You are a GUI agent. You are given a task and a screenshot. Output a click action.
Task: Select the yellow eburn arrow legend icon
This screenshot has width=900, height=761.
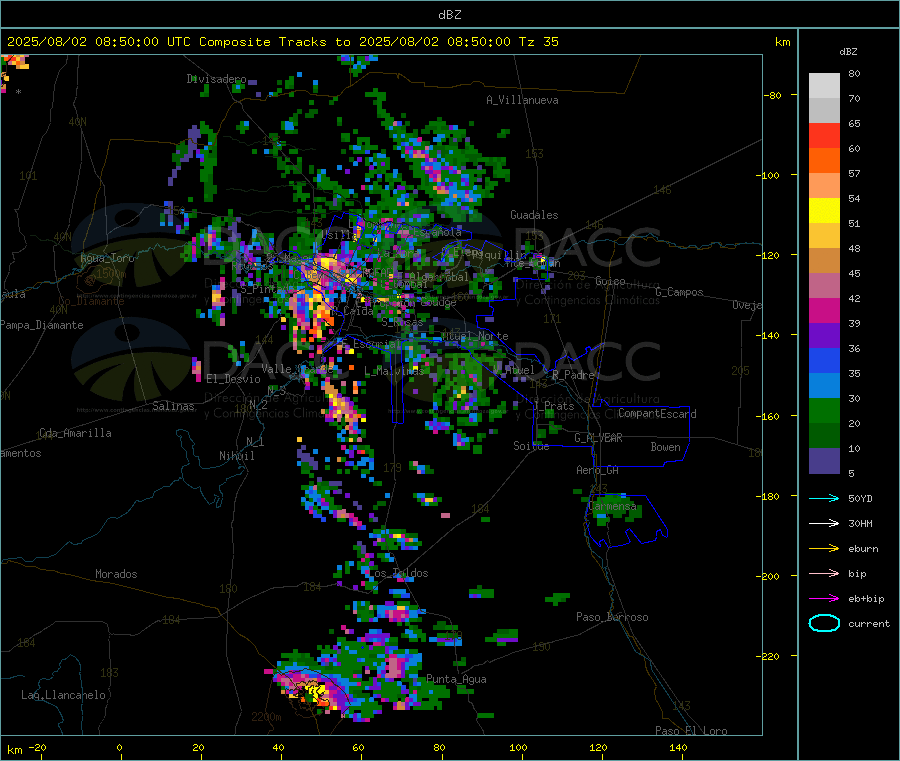pos(824,549)
